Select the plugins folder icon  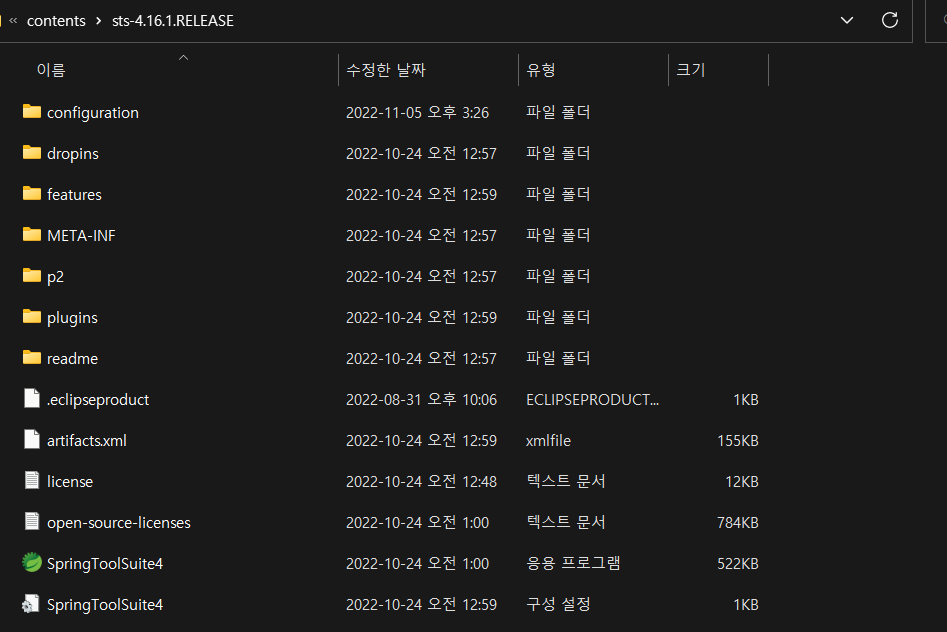[31, 317]
